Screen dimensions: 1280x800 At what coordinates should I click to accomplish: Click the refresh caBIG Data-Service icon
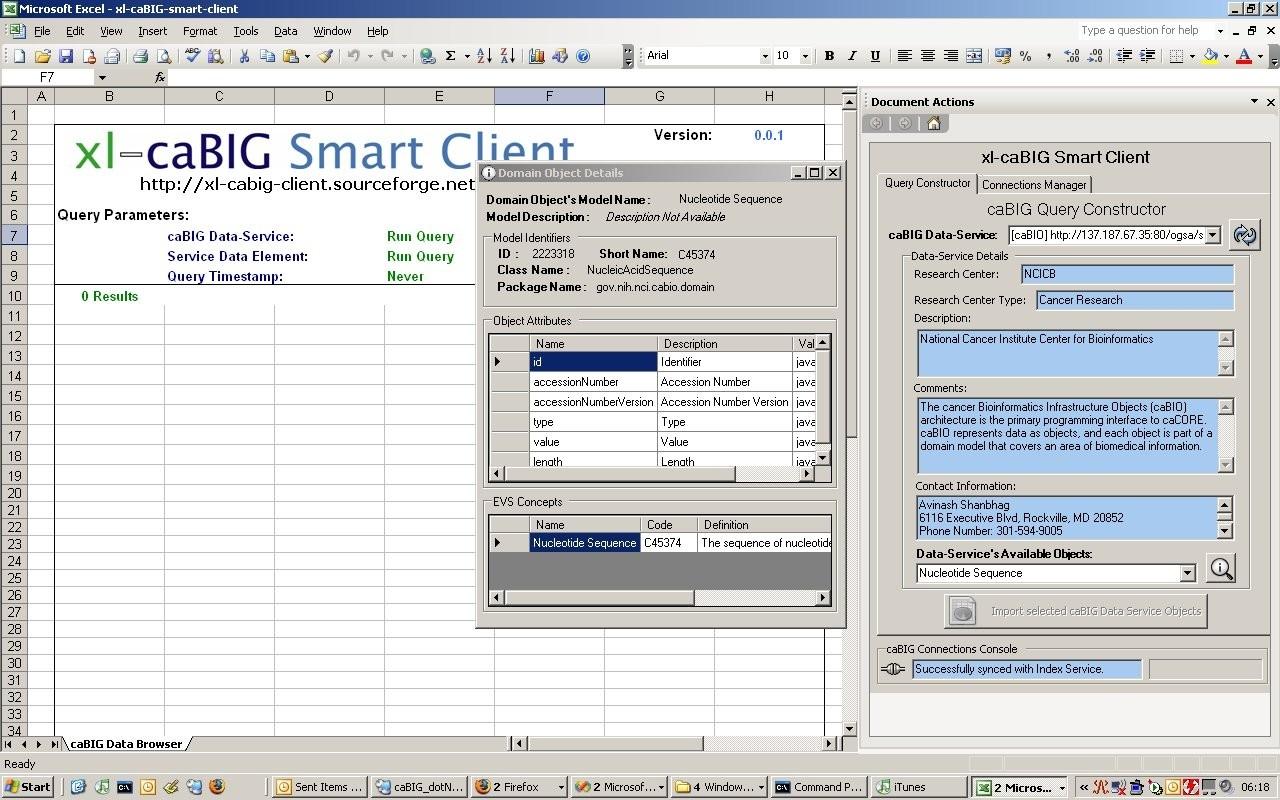click(x=1244, y=235)
